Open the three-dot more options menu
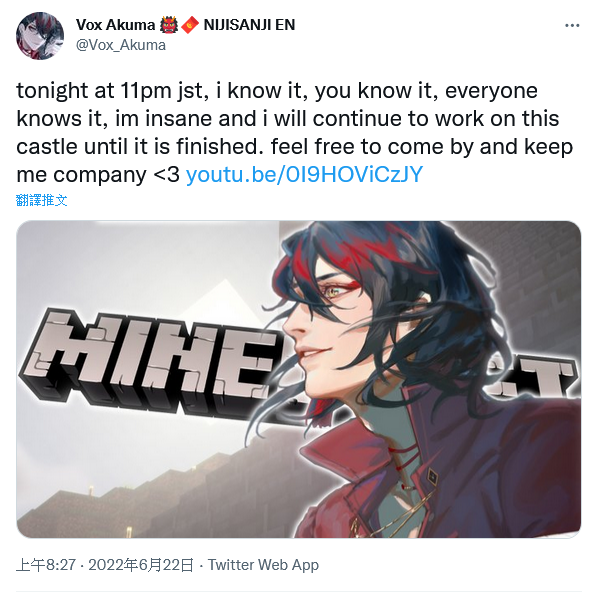 pos(572,26)
